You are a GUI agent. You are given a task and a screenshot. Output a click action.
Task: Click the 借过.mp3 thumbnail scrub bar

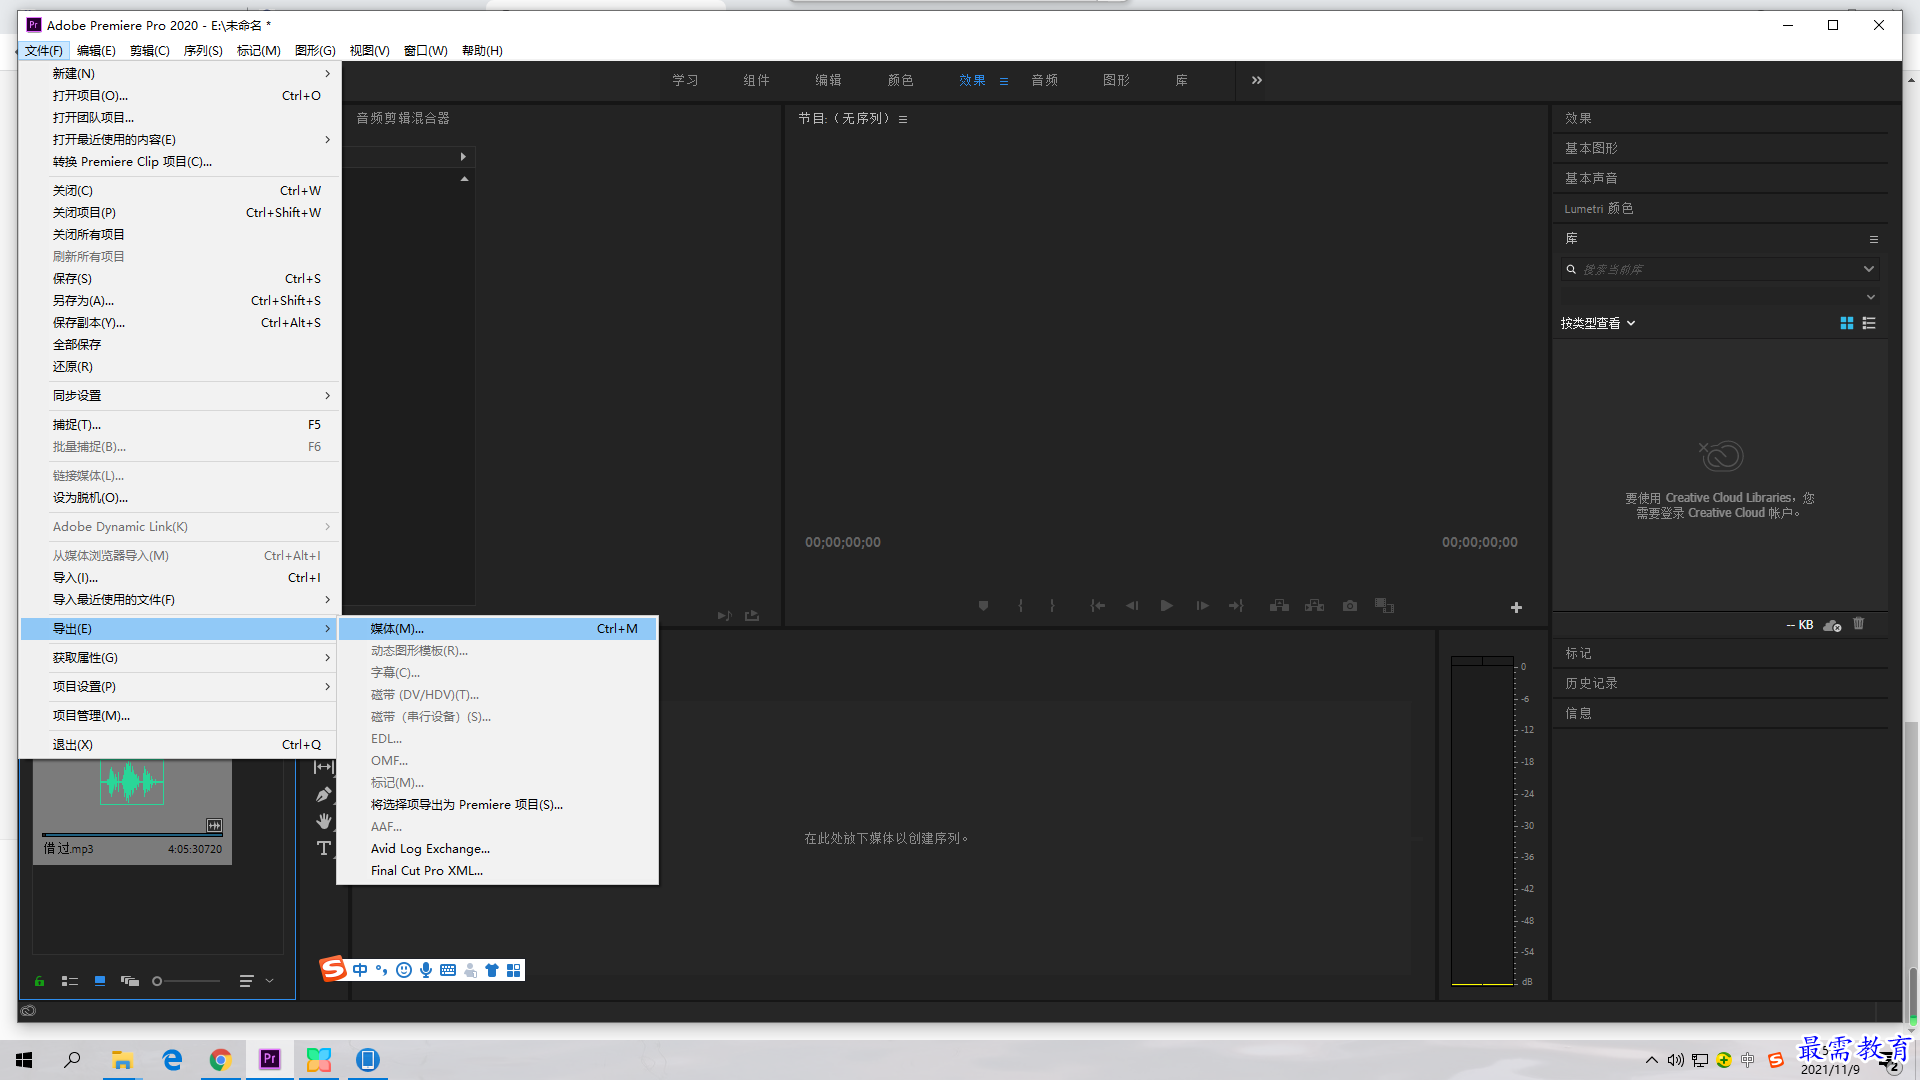(x=132, y=834)
